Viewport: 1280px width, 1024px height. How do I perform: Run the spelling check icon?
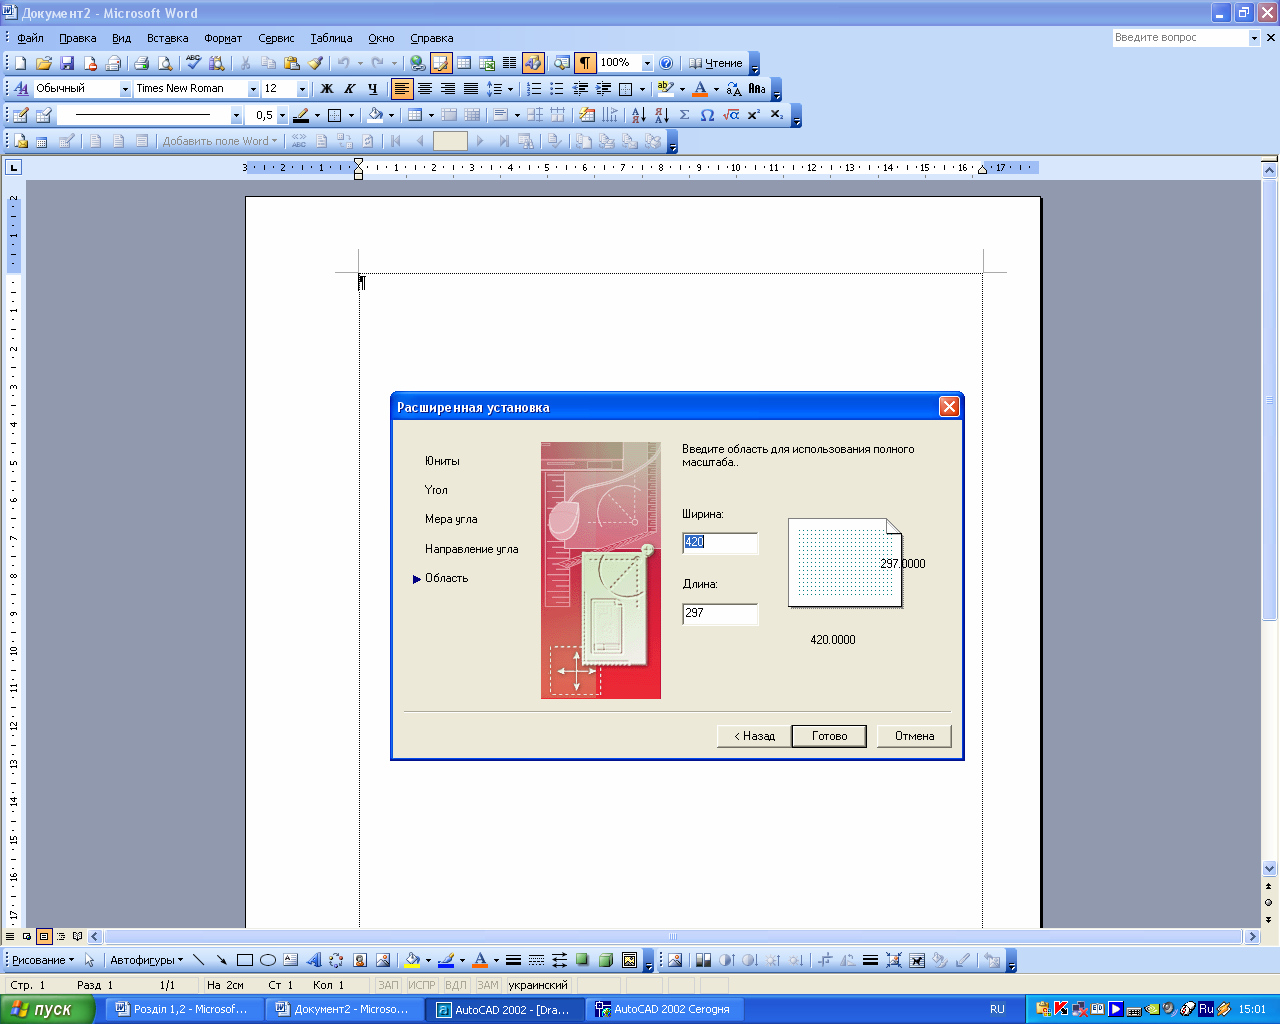(x=193, y=63)
